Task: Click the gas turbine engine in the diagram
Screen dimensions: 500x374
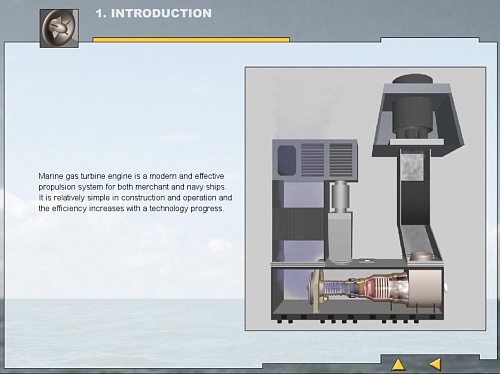Action: (x=358, y=290)
